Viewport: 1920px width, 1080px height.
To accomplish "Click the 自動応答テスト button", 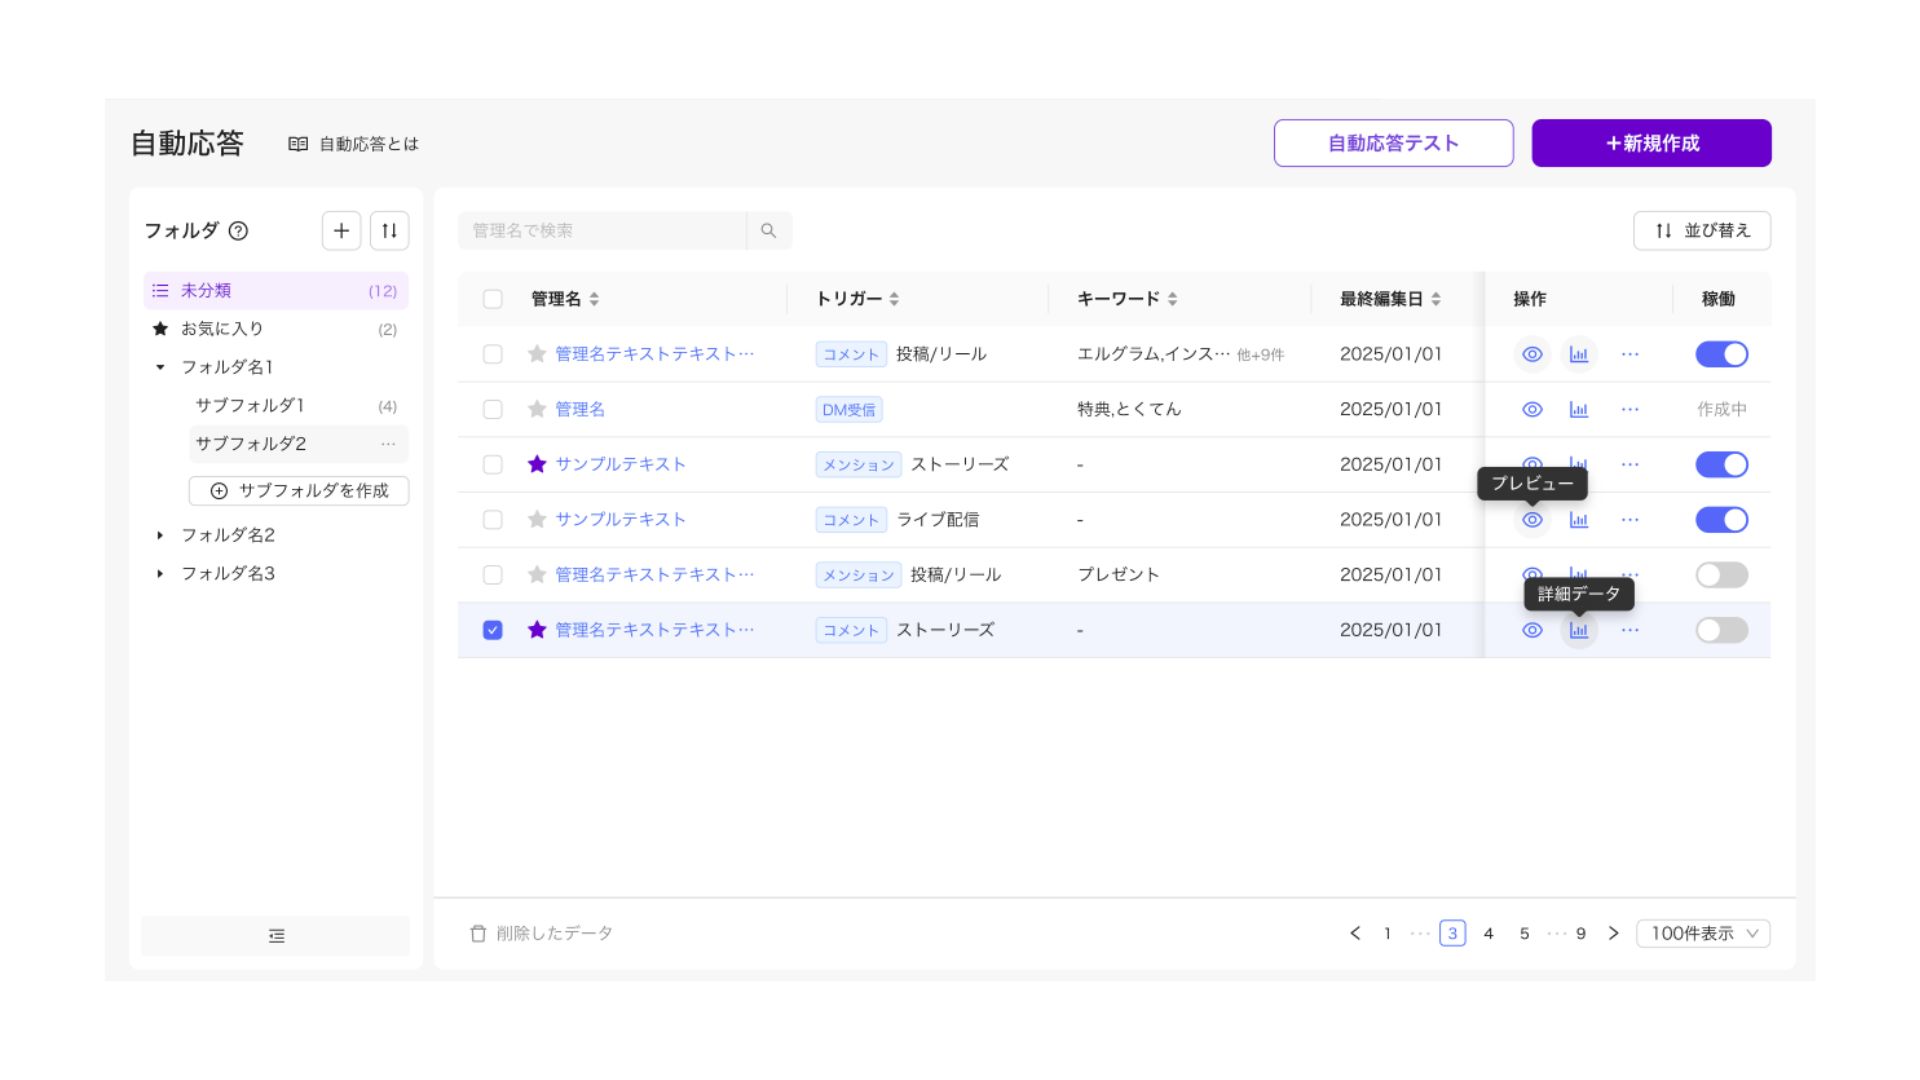I will tap(1392, 143).
